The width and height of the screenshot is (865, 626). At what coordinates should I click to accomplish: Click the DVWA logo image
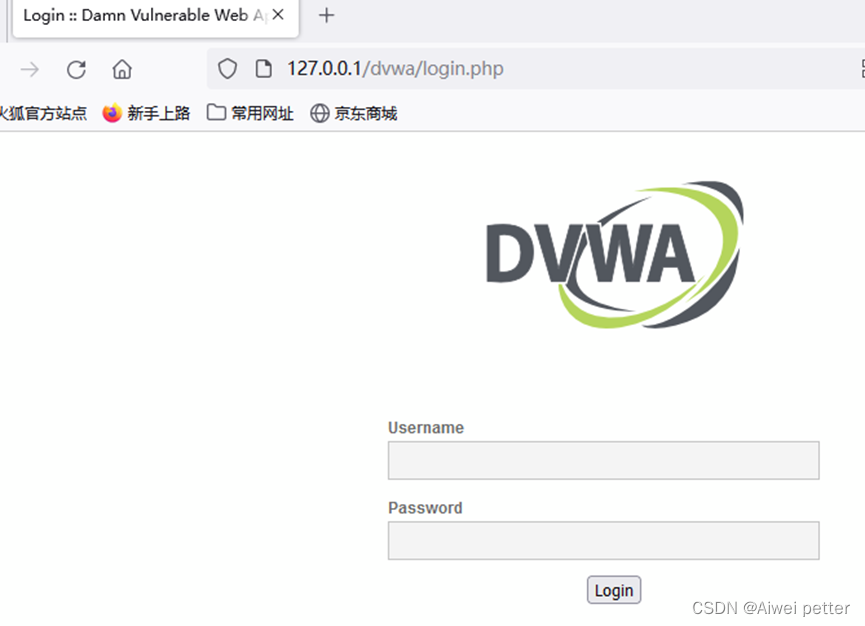click(615, 254)
